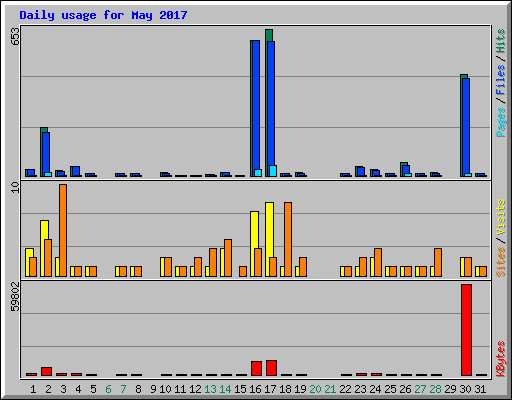Click day 3 on the date axis
The image size is (512, 400).
[x=63, y=389]
